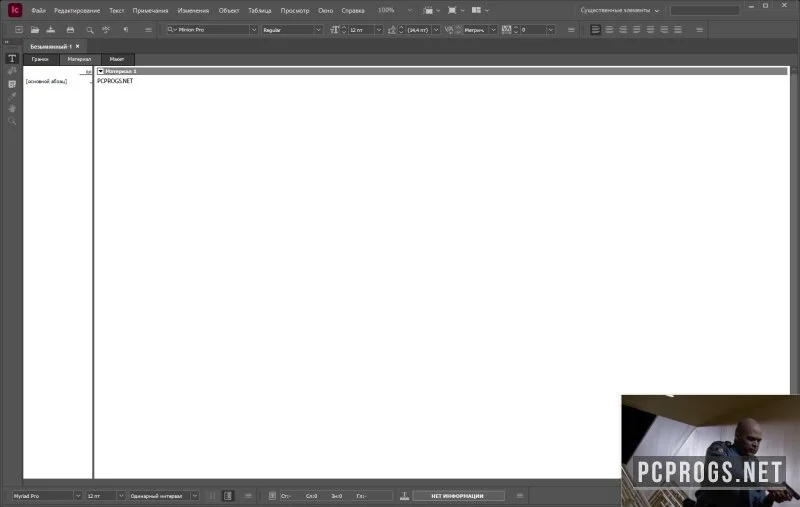Viewport: 800px width, 507px height.
Task: Open the Файл menu
Action: coord(38,10)
